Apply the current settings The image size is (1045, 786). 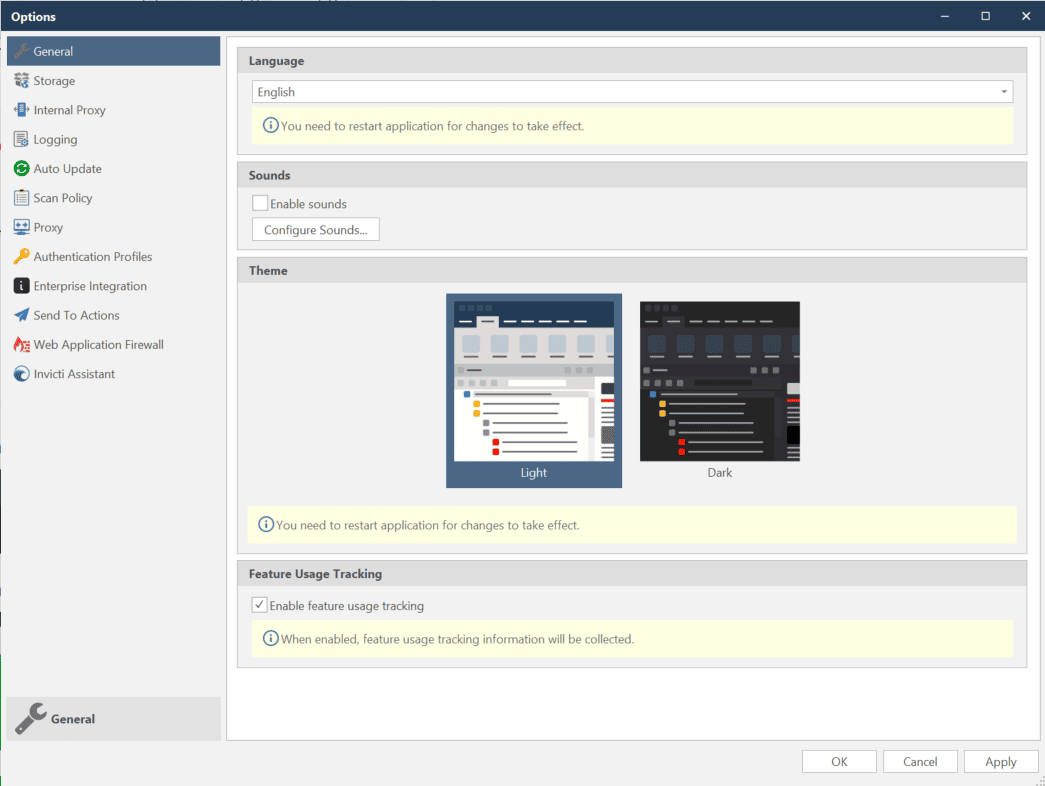1000,761
